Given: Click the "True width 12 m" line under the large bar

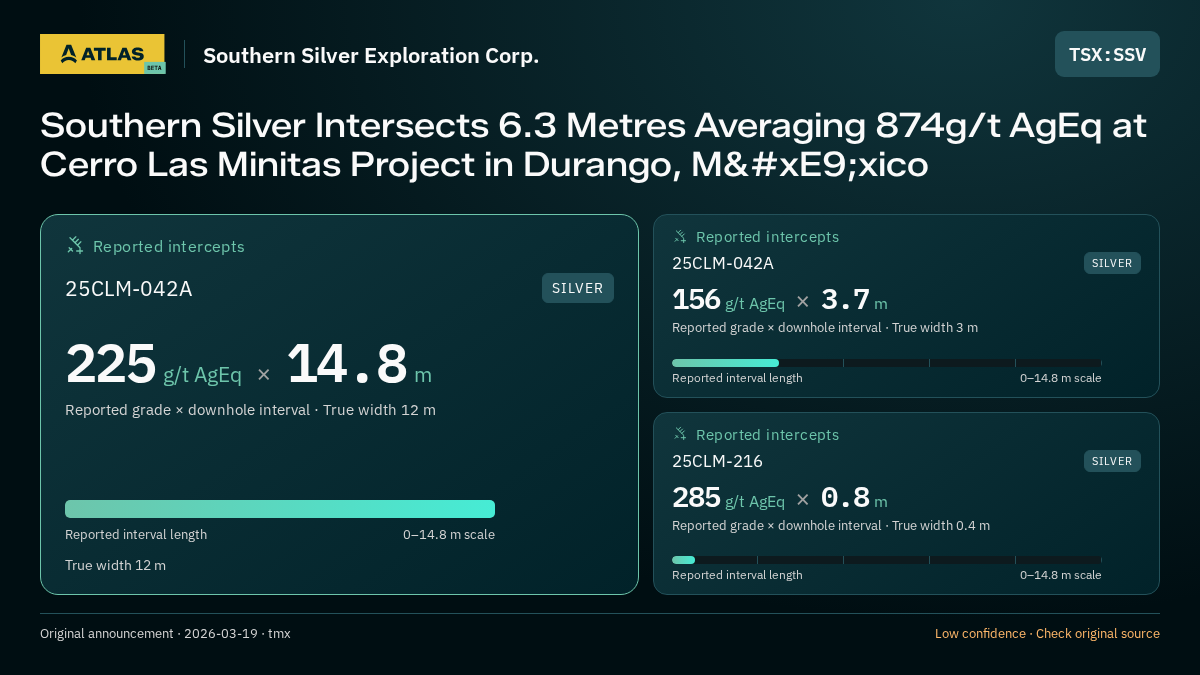Looking at the screenshot, I should (115, 565).
